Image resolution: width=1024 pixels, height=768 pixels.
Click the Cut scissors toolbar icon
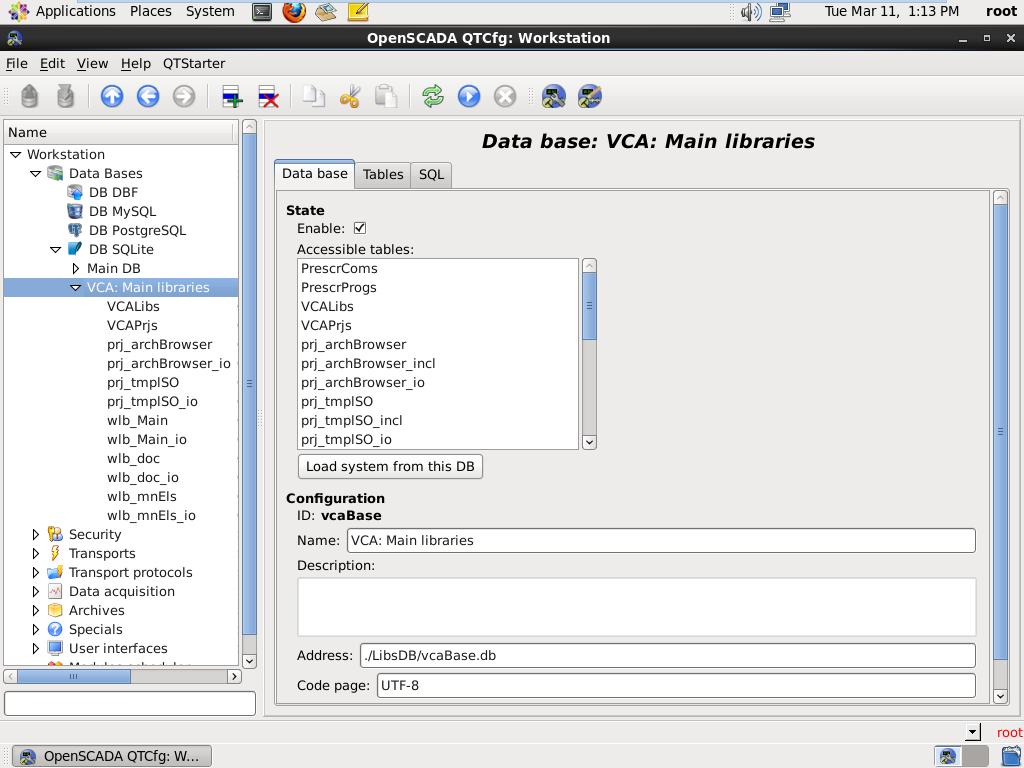pyautogui.click(x=349, y=96)
